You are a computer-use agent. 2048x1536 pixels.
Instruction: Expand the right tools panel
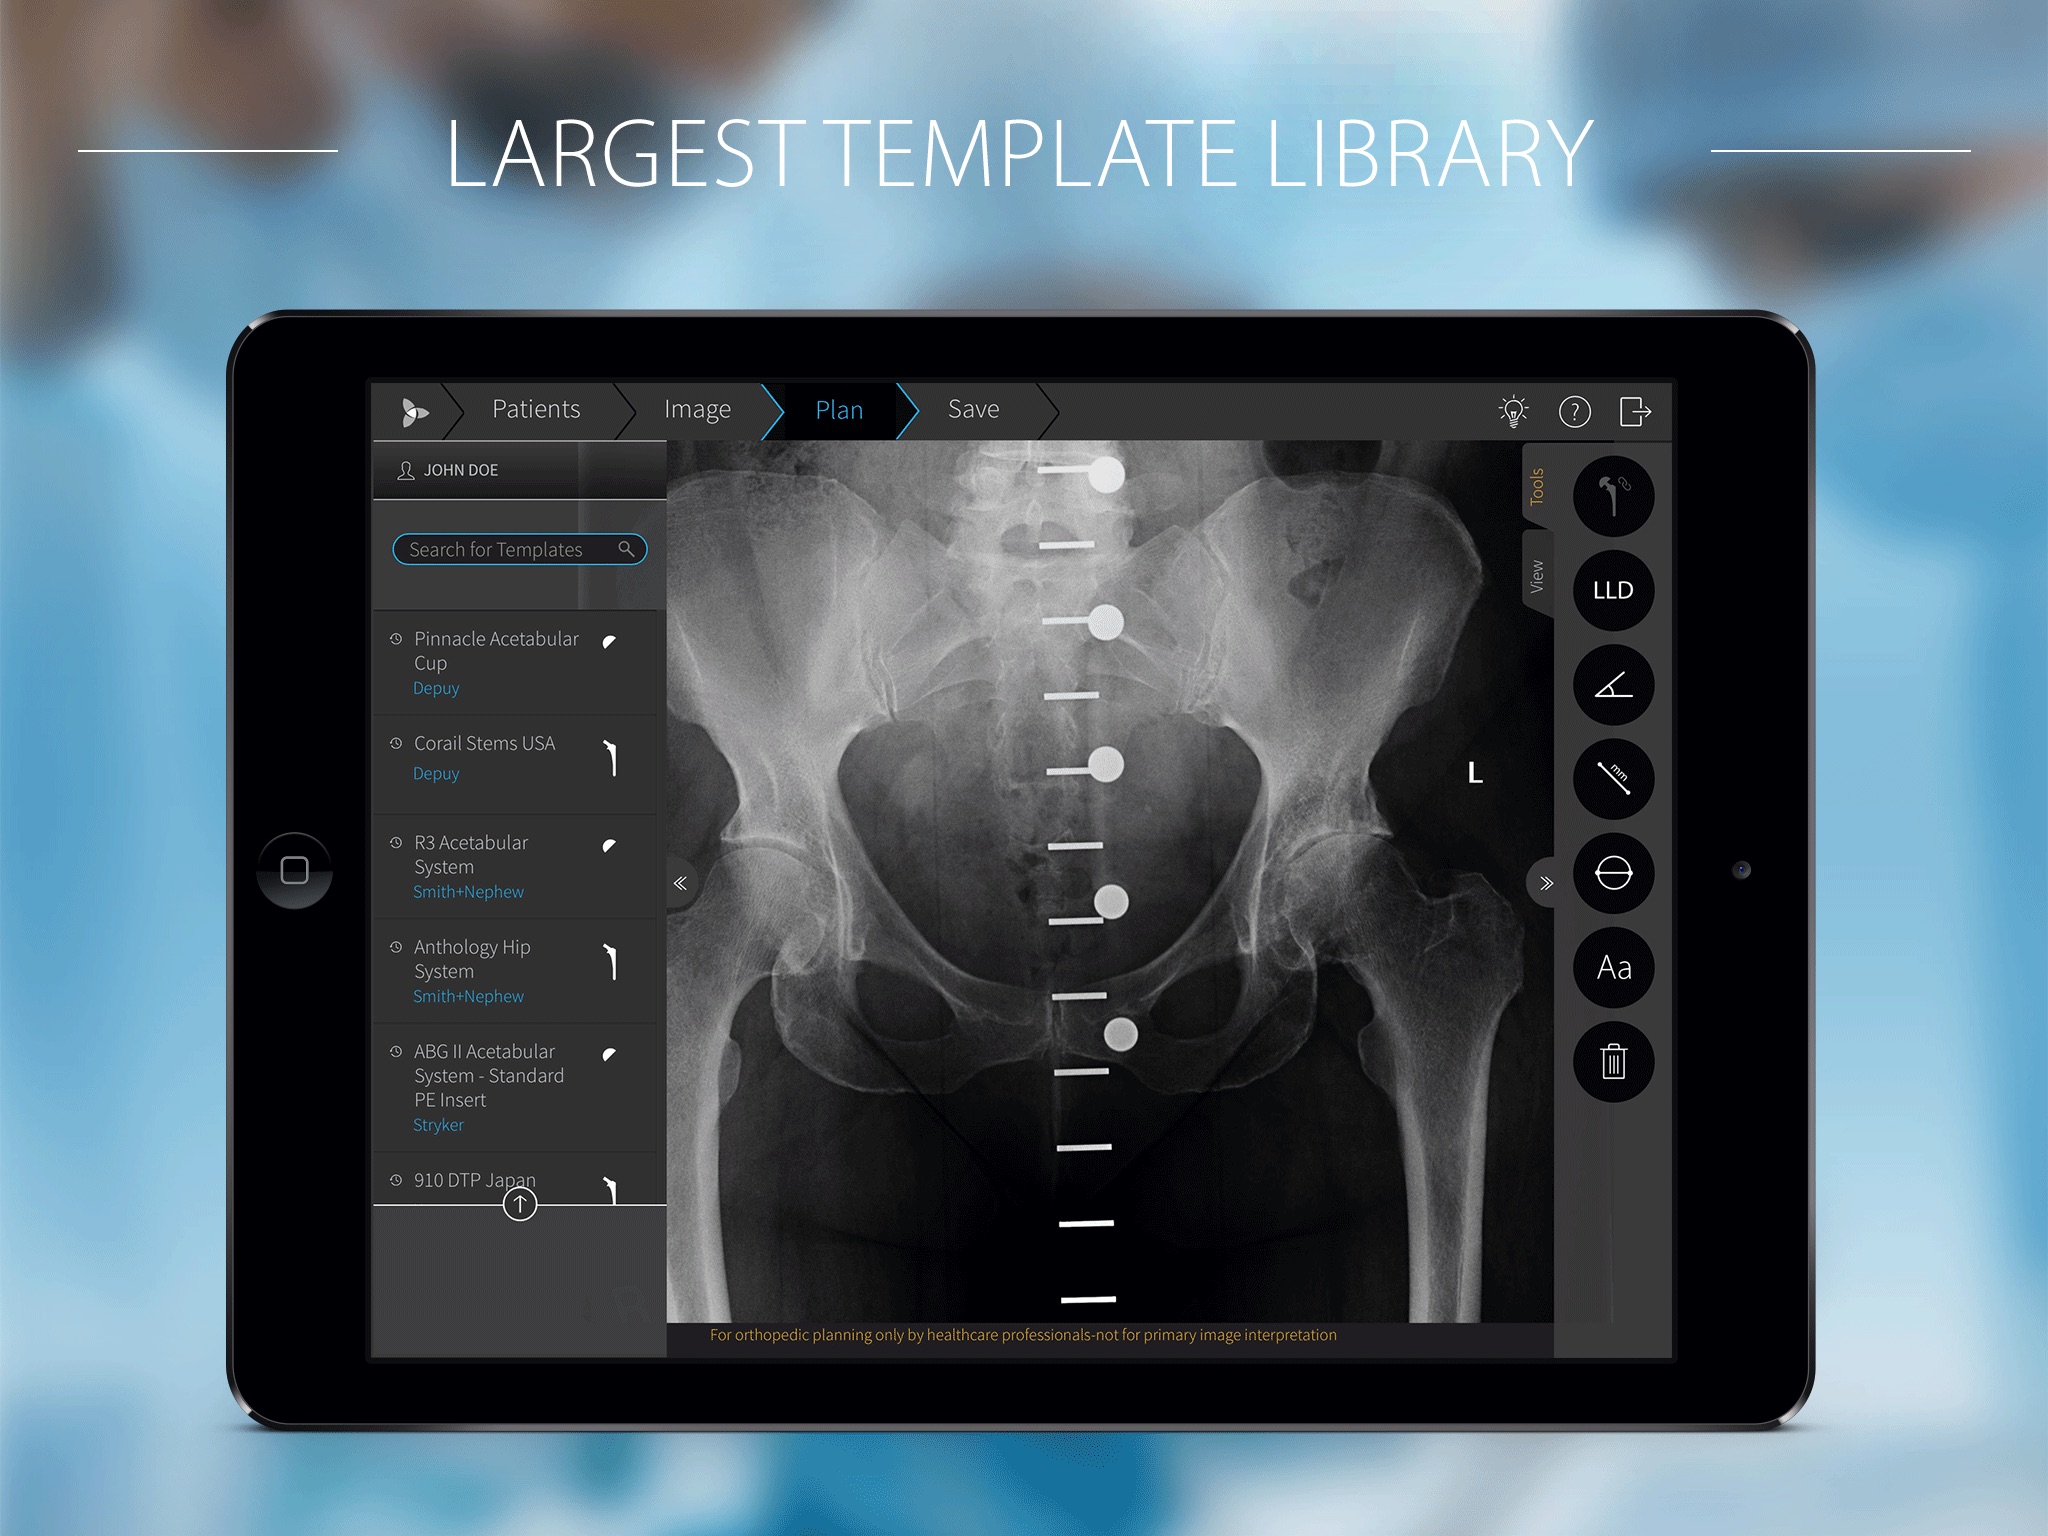1542,881
